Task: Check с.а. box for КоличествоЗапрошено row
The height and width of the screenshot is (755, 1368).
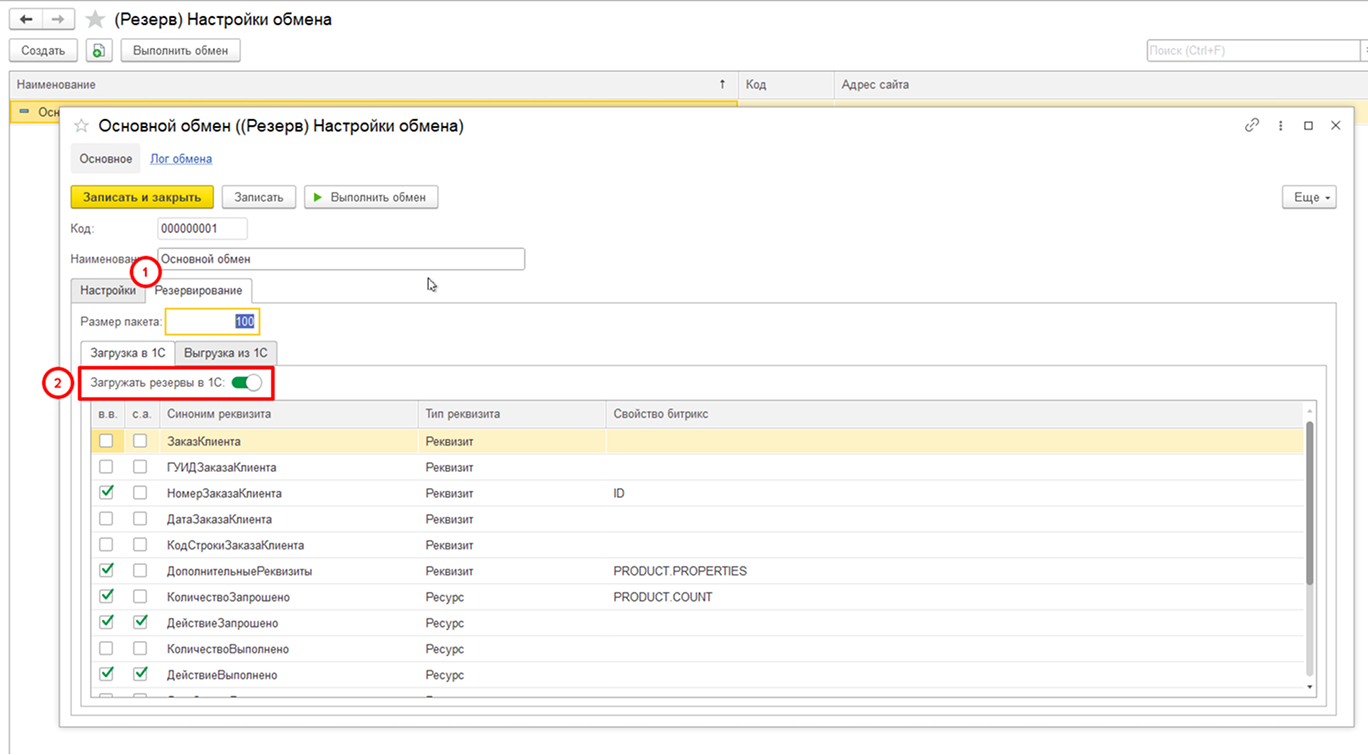Action: click(140, 597)
